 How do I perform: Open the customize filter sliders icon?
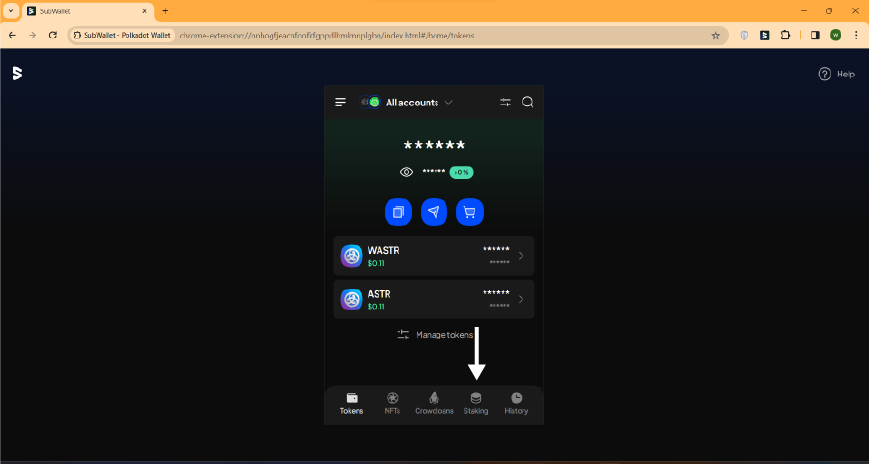click(505, 102)
